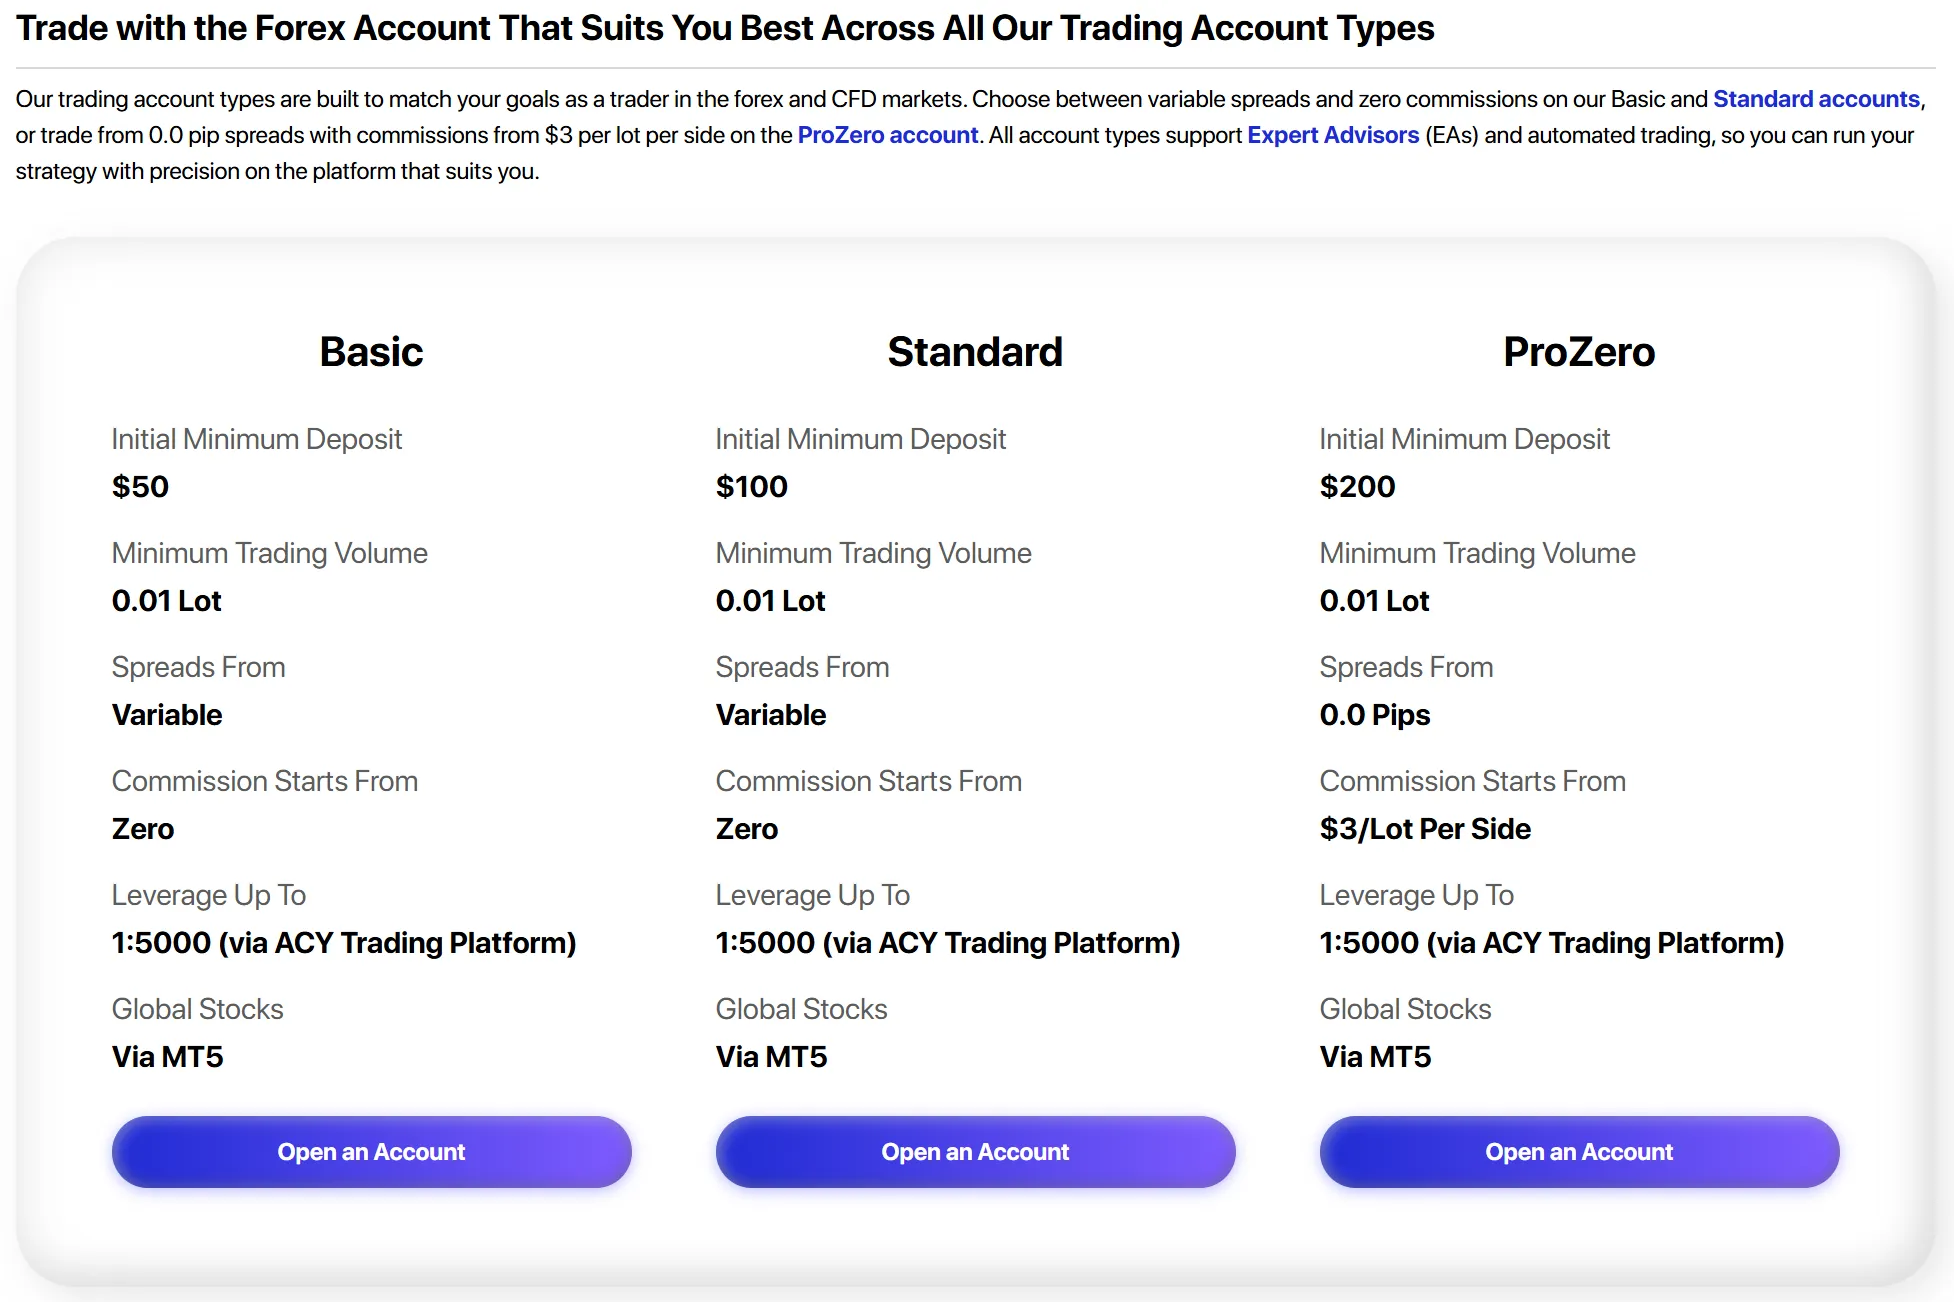Click Basic's Zero commission value
Screen dimensions: 1954x1302
click(x=143, y=829)
